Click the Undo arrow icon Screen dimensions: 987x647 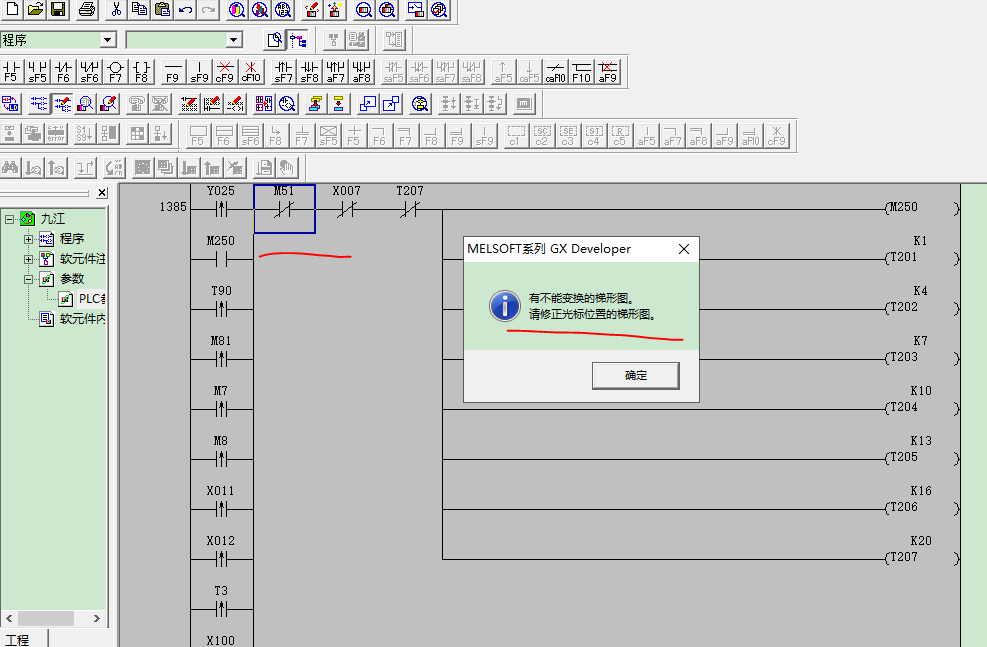coord(186,10)
